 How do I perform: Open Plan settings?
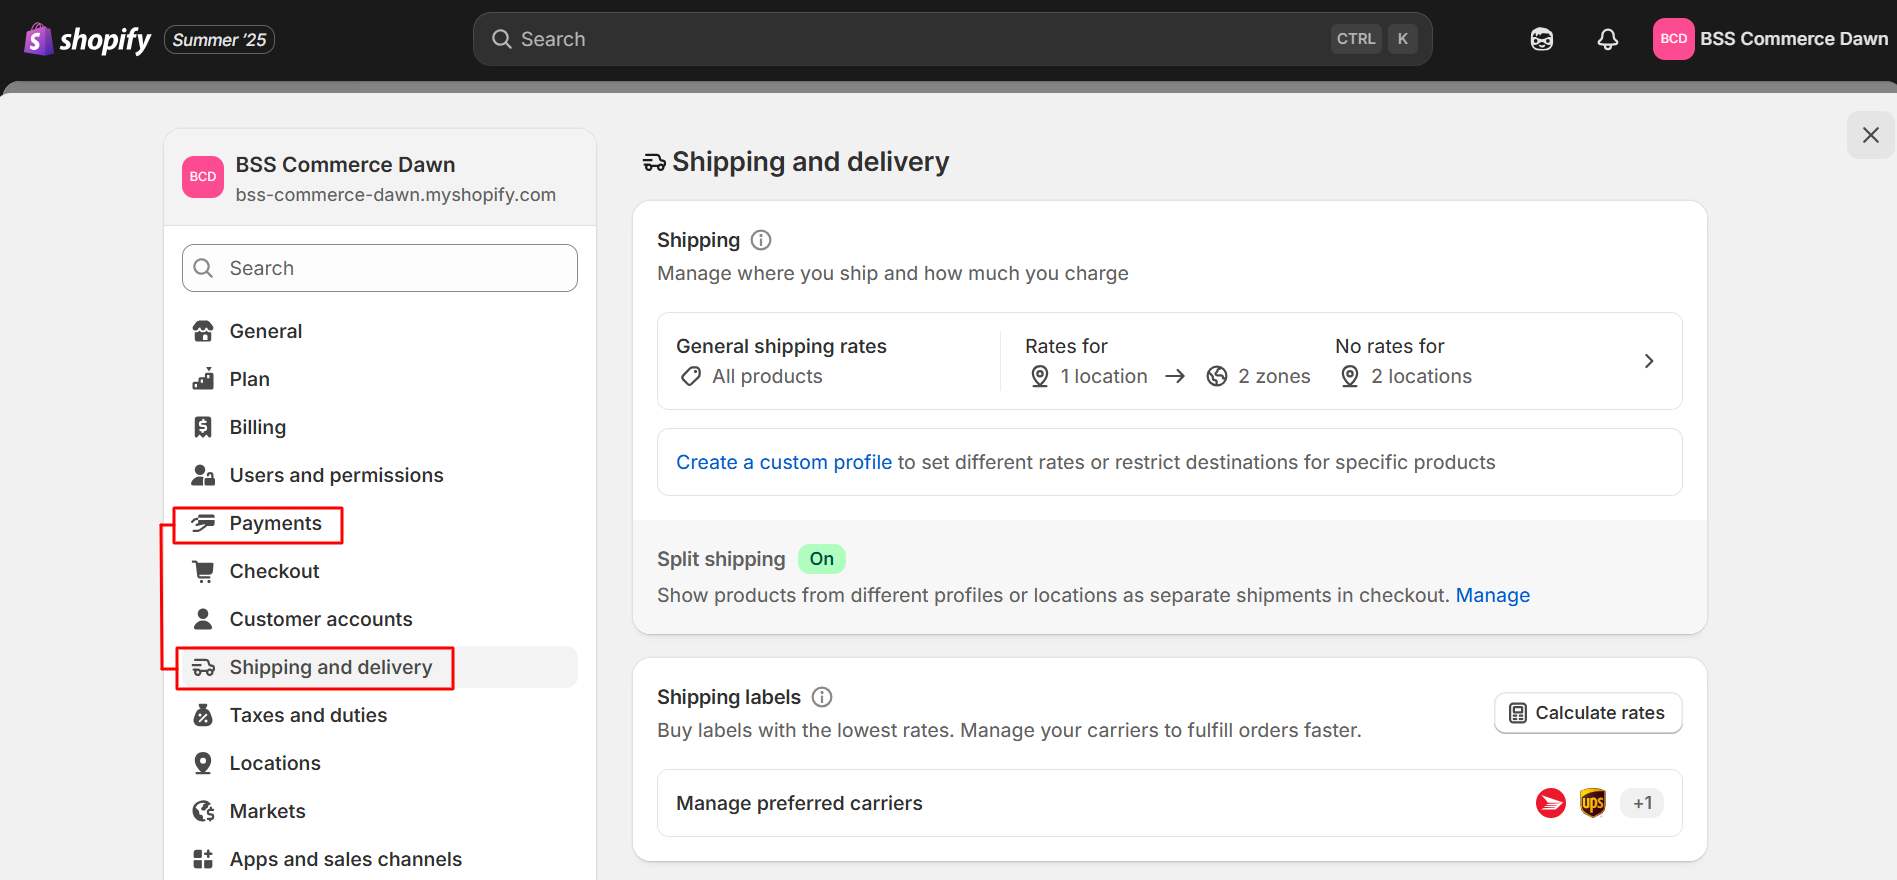(380, 379)
